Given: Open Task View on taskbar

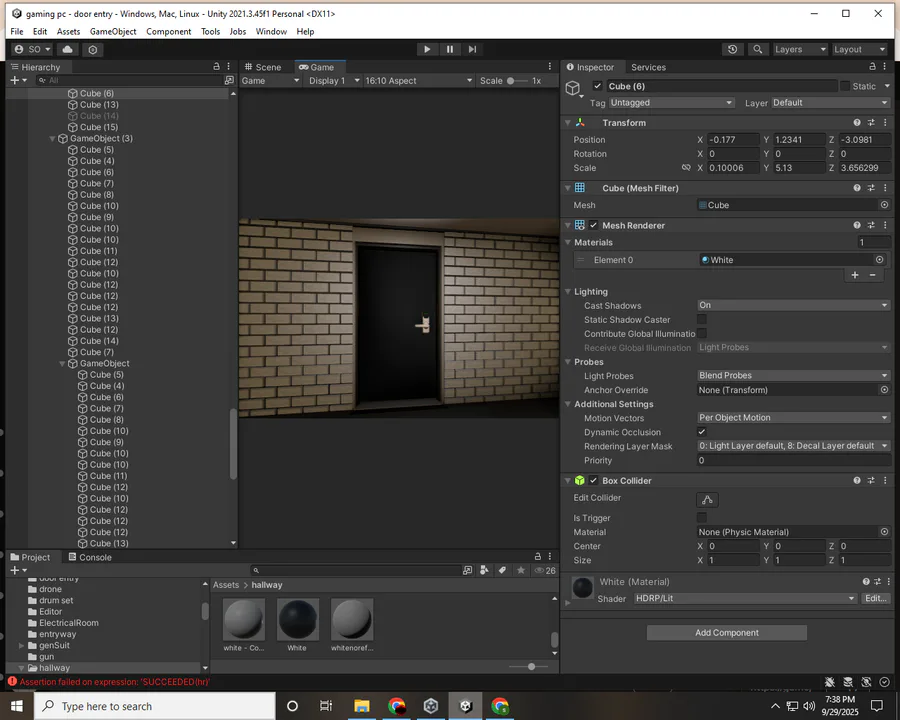Looking at the screenshot, I should (326, 706).
